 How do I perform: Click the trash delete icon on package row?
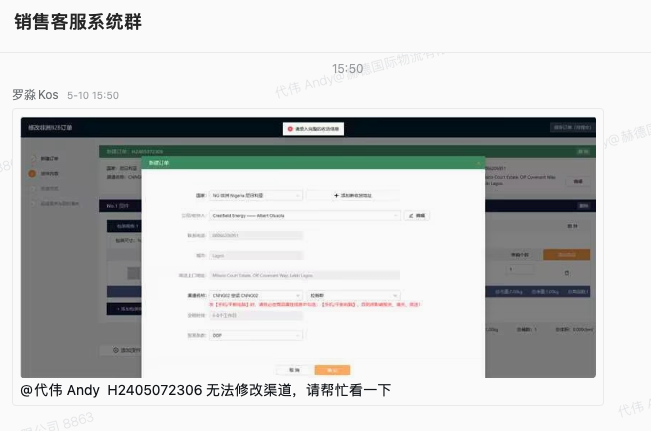(x=566, y=272)
